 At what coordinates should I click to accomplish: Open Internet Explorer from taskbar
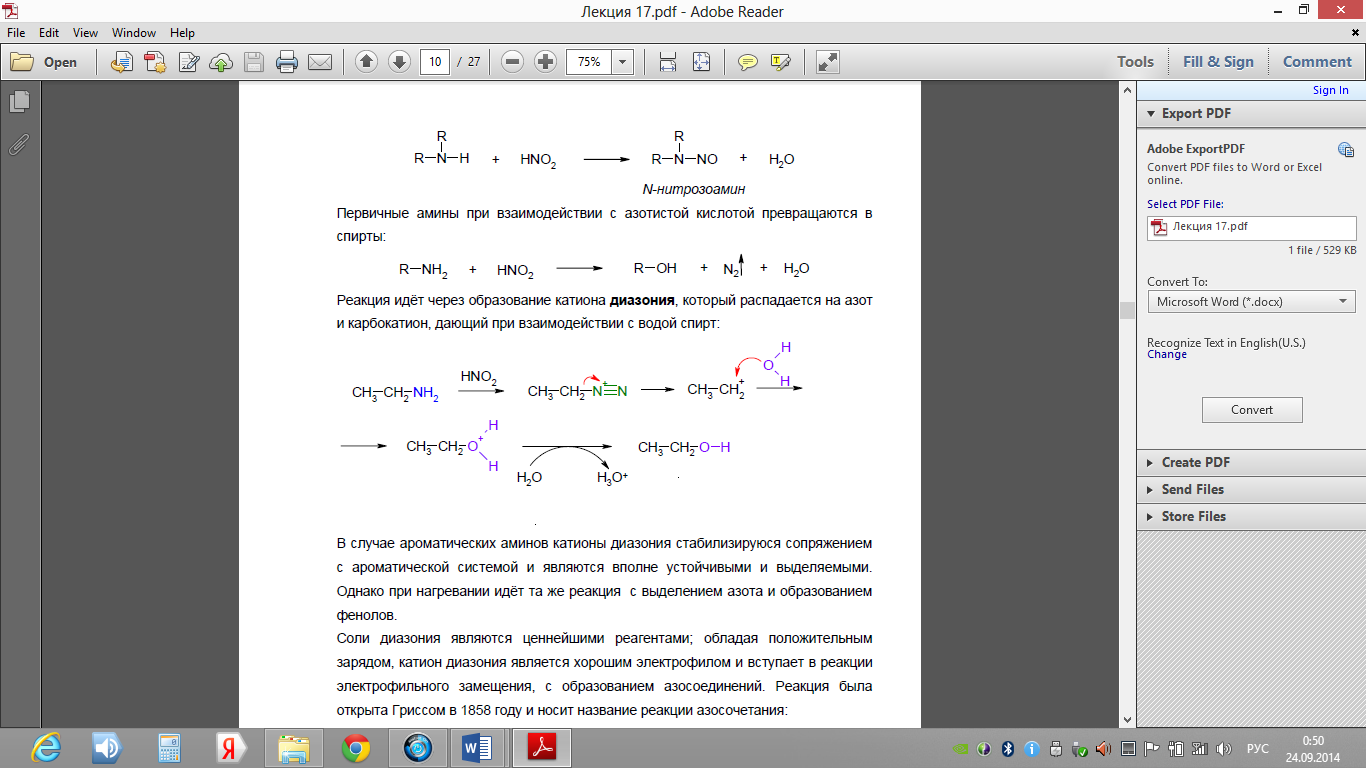tap(46, 748)
